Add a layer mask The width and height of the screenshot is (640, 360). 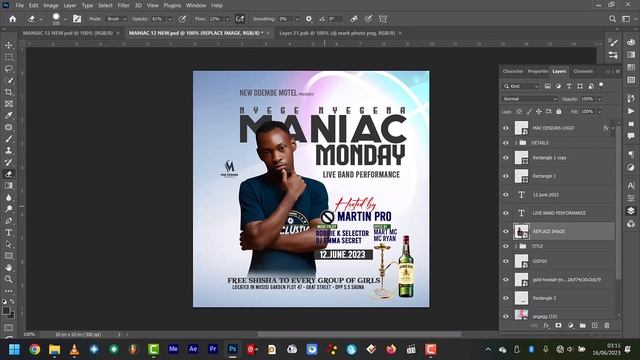(558, 325)
